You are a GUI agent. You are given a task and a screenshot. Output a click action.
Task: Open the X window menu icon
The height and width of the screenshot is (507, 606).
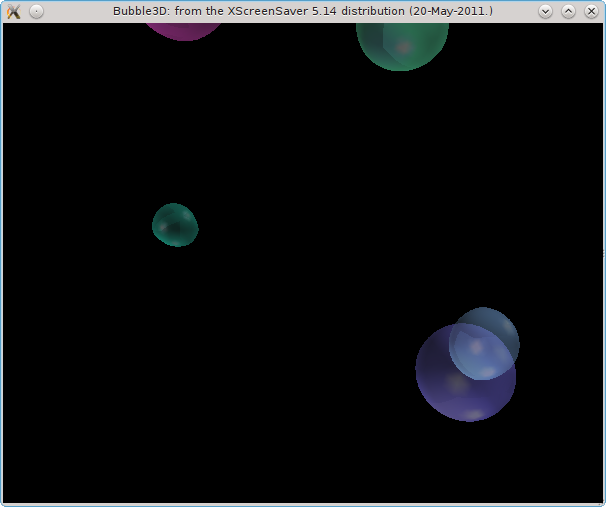point(13,11)
